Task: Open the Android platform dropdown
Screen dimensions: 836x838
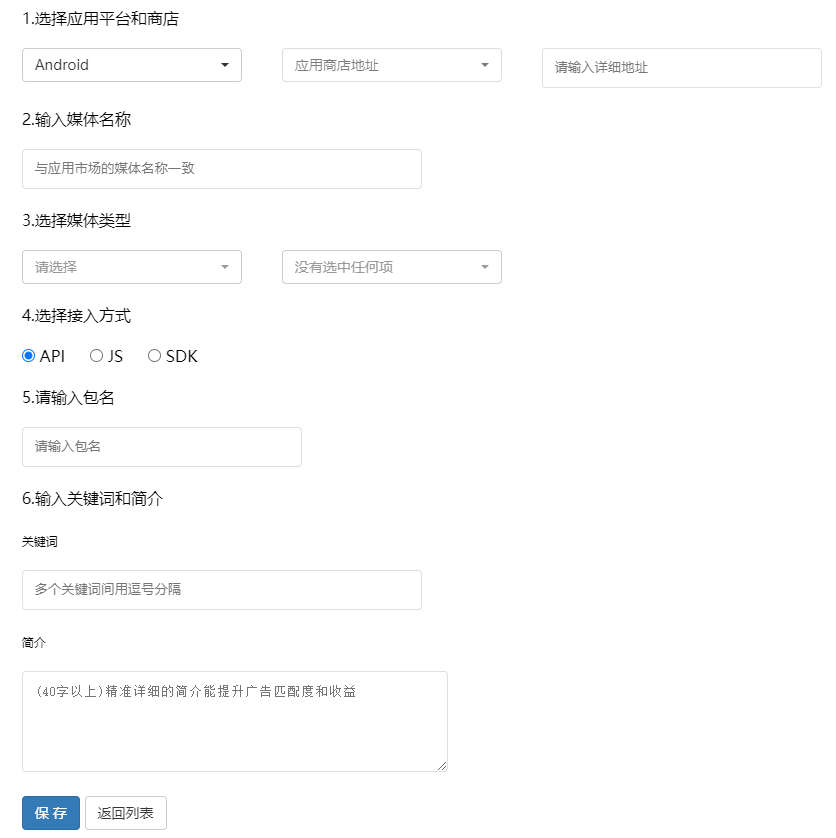Action: coord(131,65)
